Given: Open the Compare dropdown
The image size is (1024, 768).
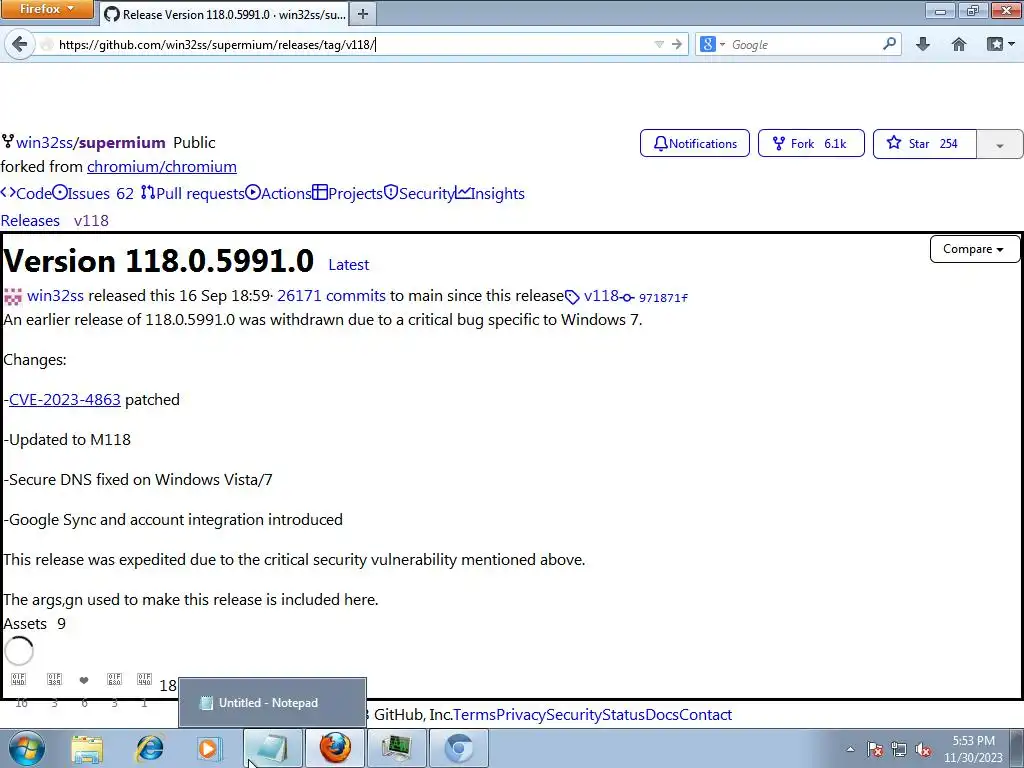Looking at the screenshot, I should [x=974, y=249].
